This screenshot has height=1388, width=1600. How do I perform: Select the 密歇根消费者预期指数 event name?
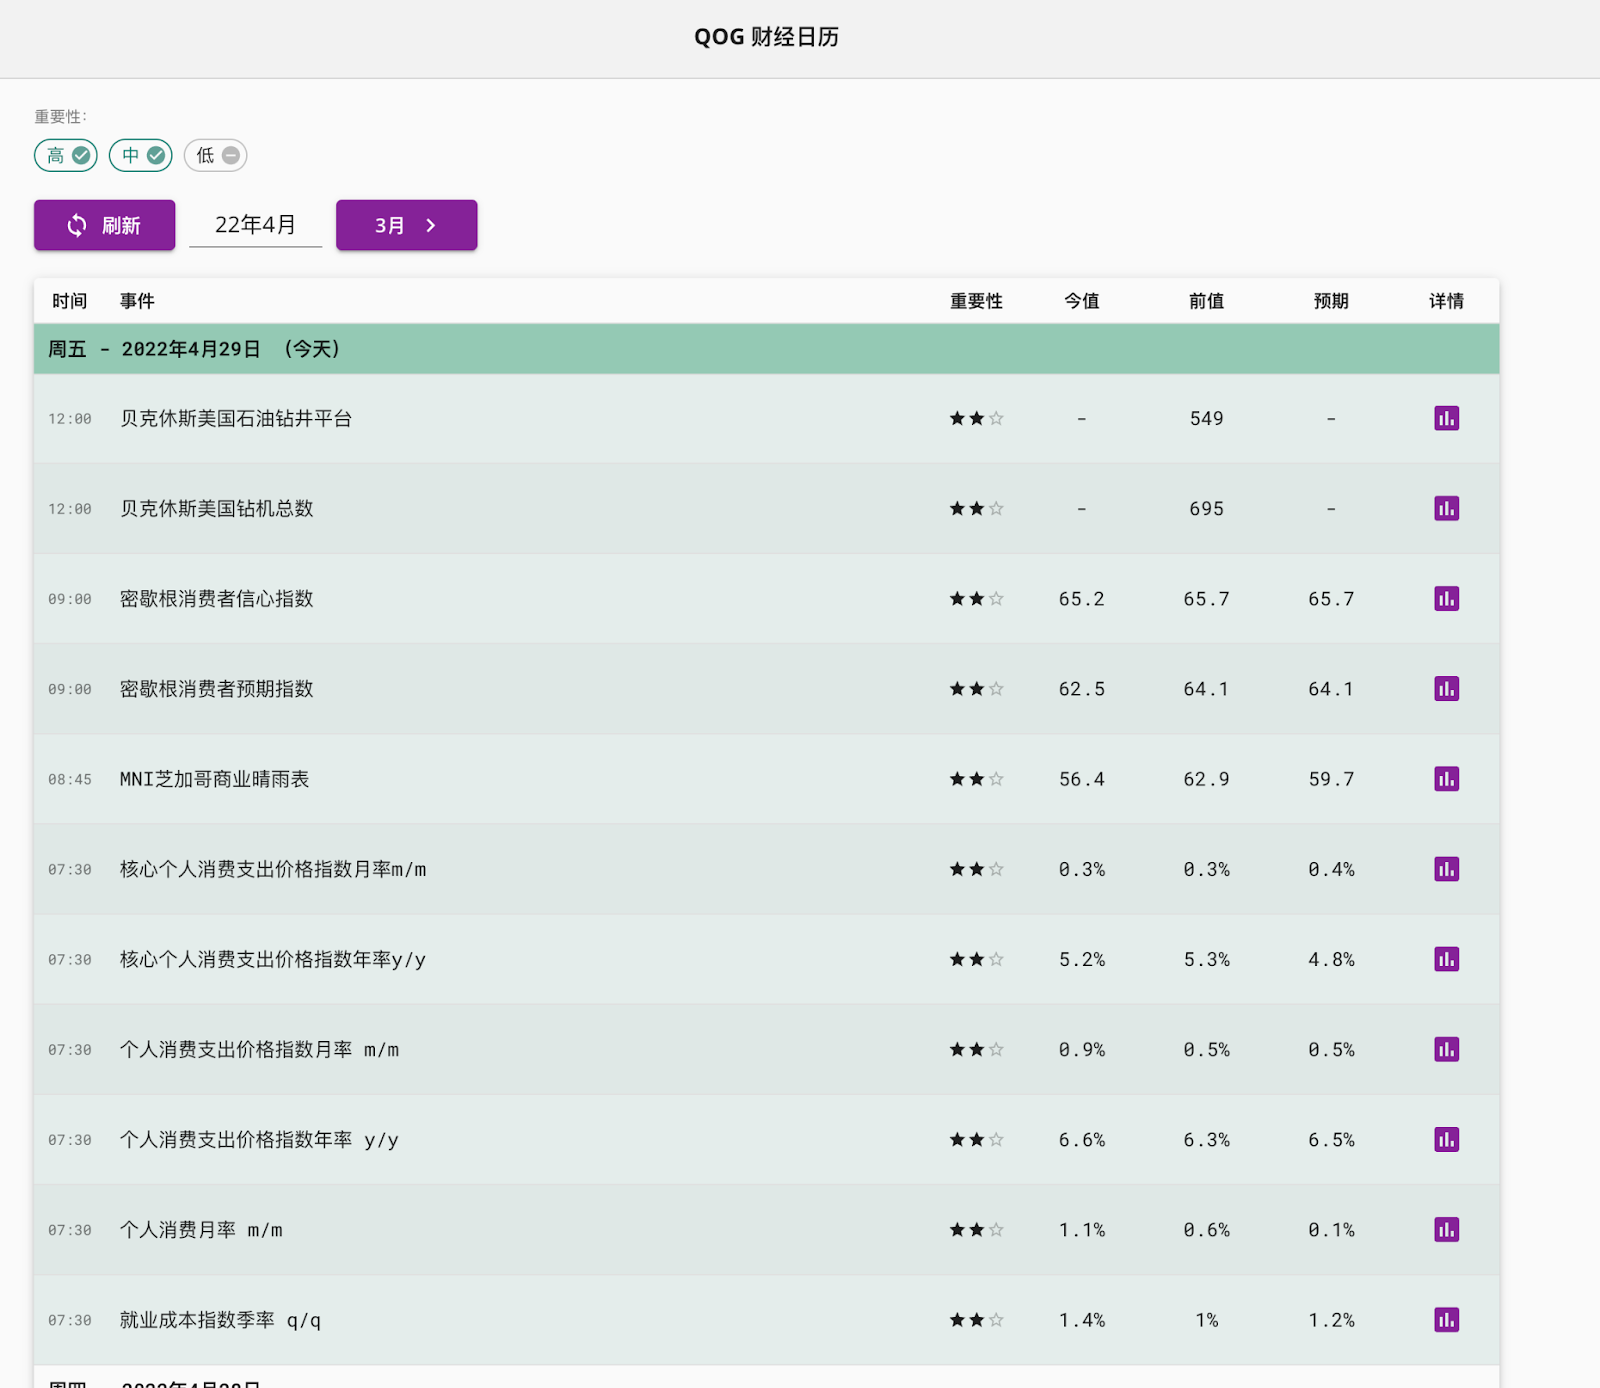pyautogui.click(x=217, y=688)
